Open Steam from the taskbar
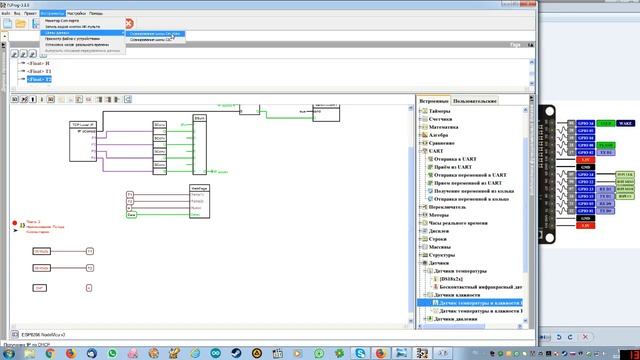This screenshot has height=360, width=640. click(236, 353)
